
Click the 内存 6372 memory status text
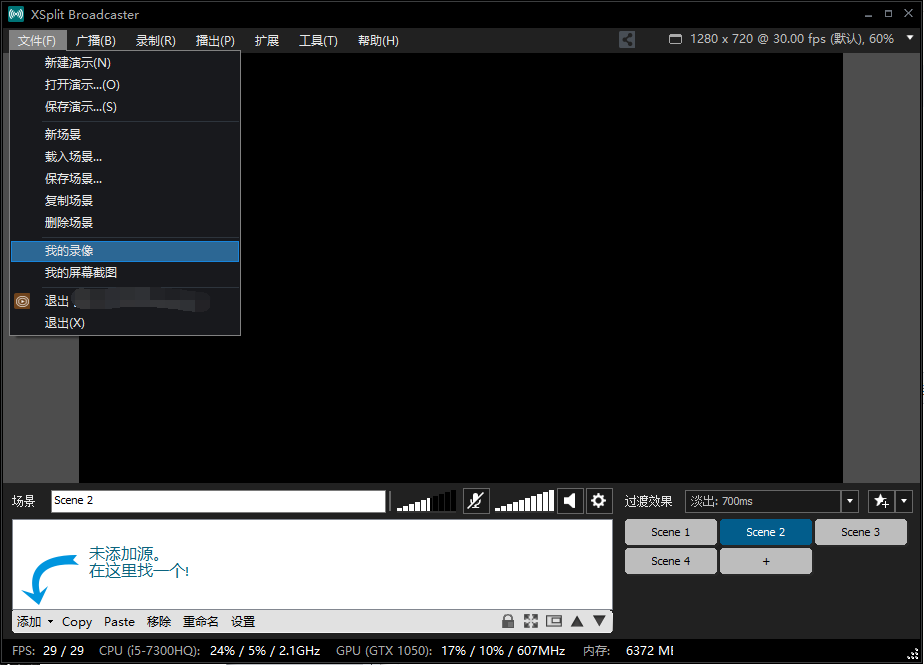628,651
